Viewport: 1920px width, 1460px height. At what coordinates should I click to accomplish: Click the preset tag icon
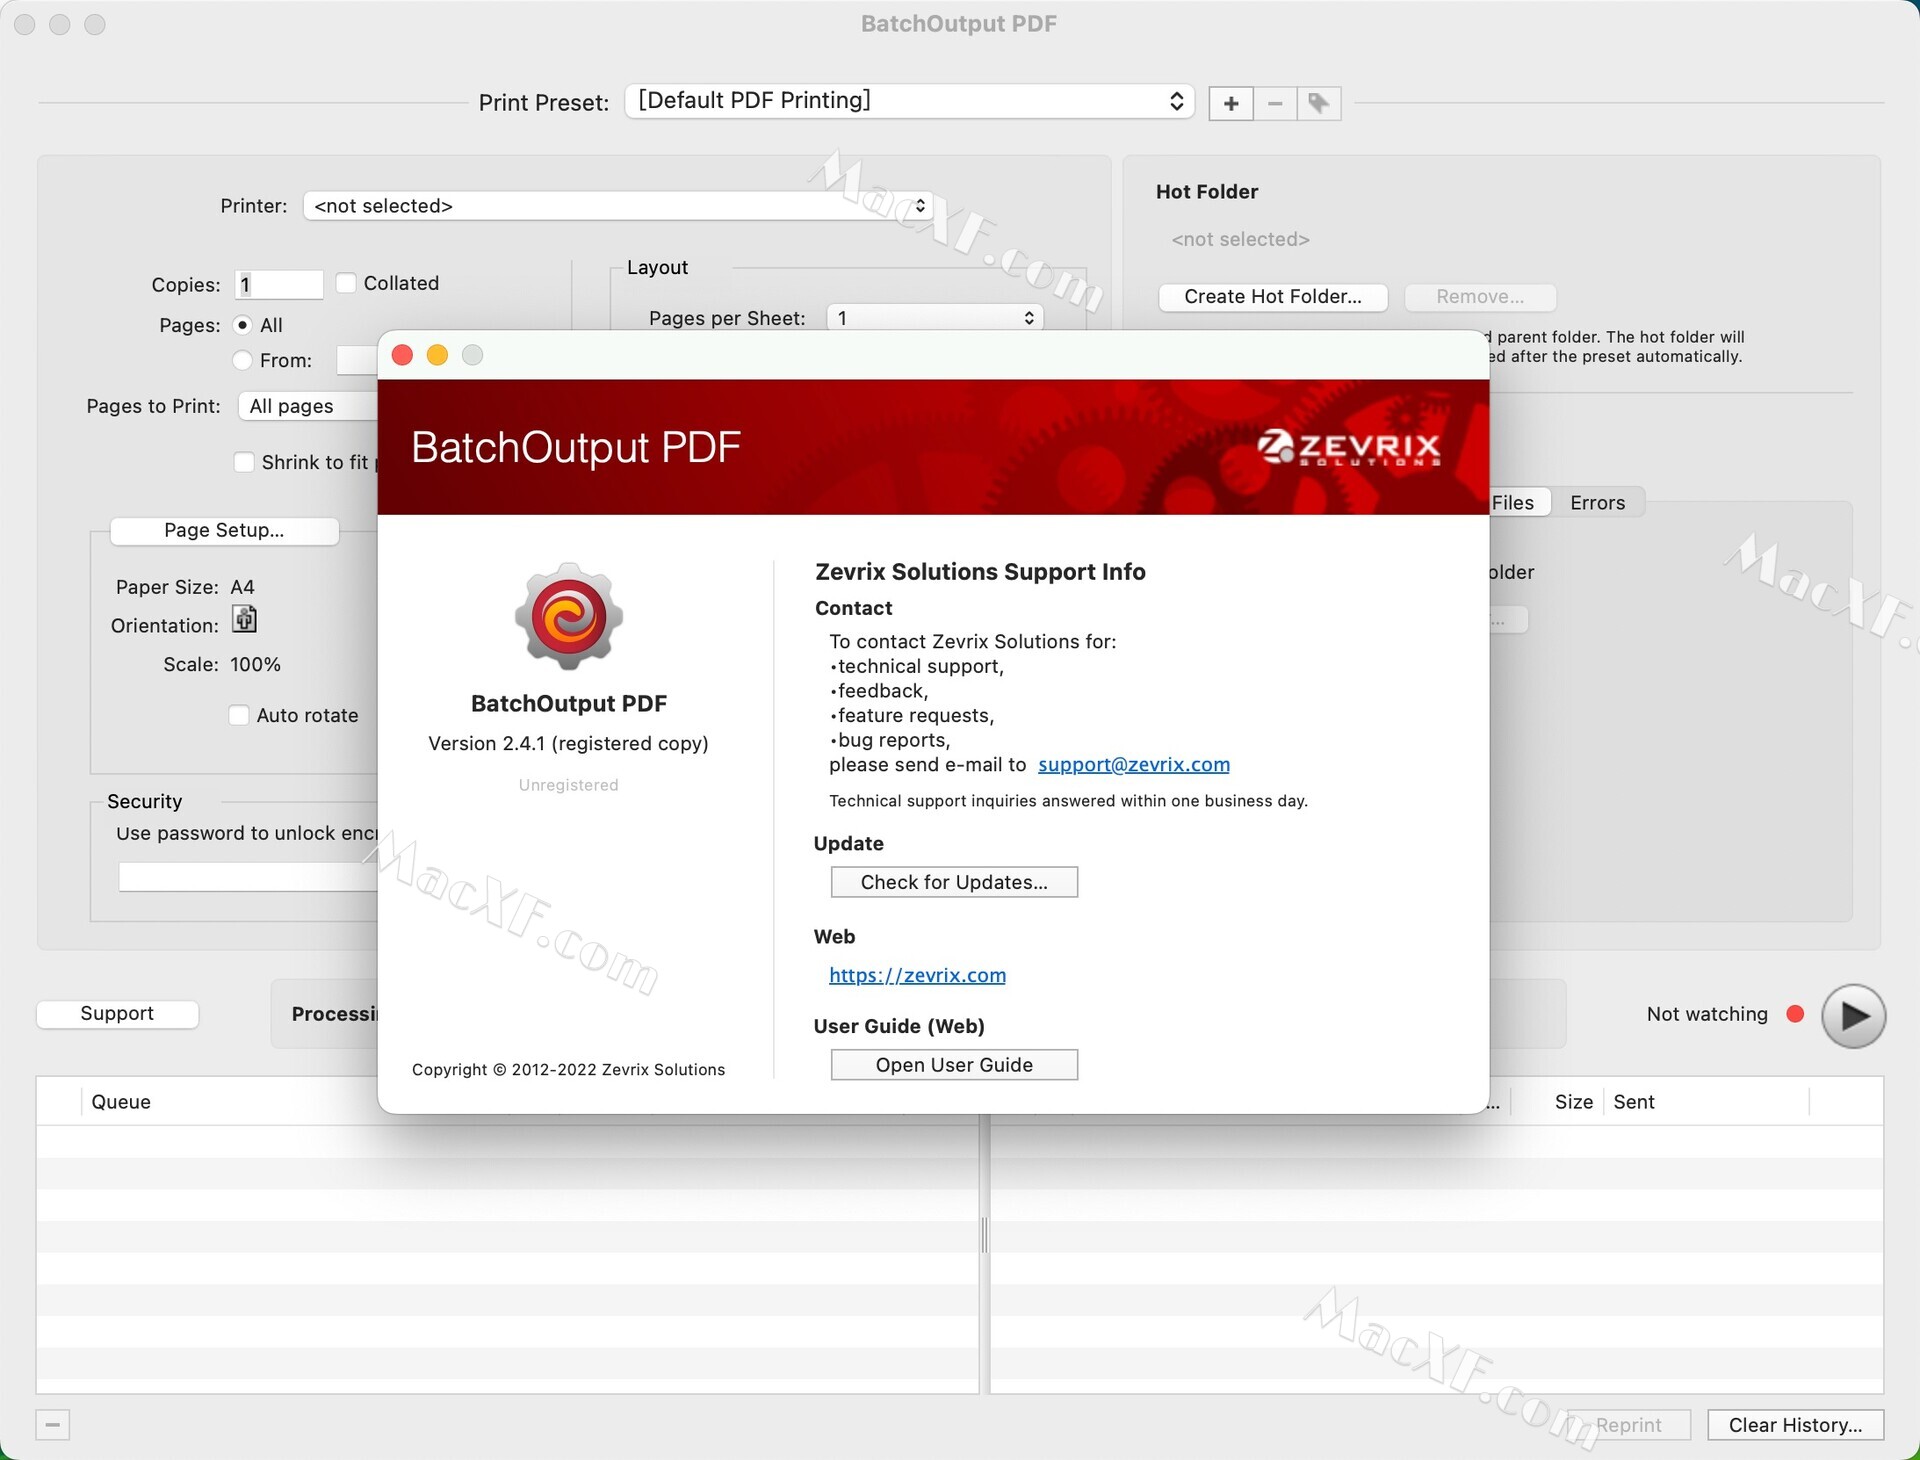tap(1319, 103)
